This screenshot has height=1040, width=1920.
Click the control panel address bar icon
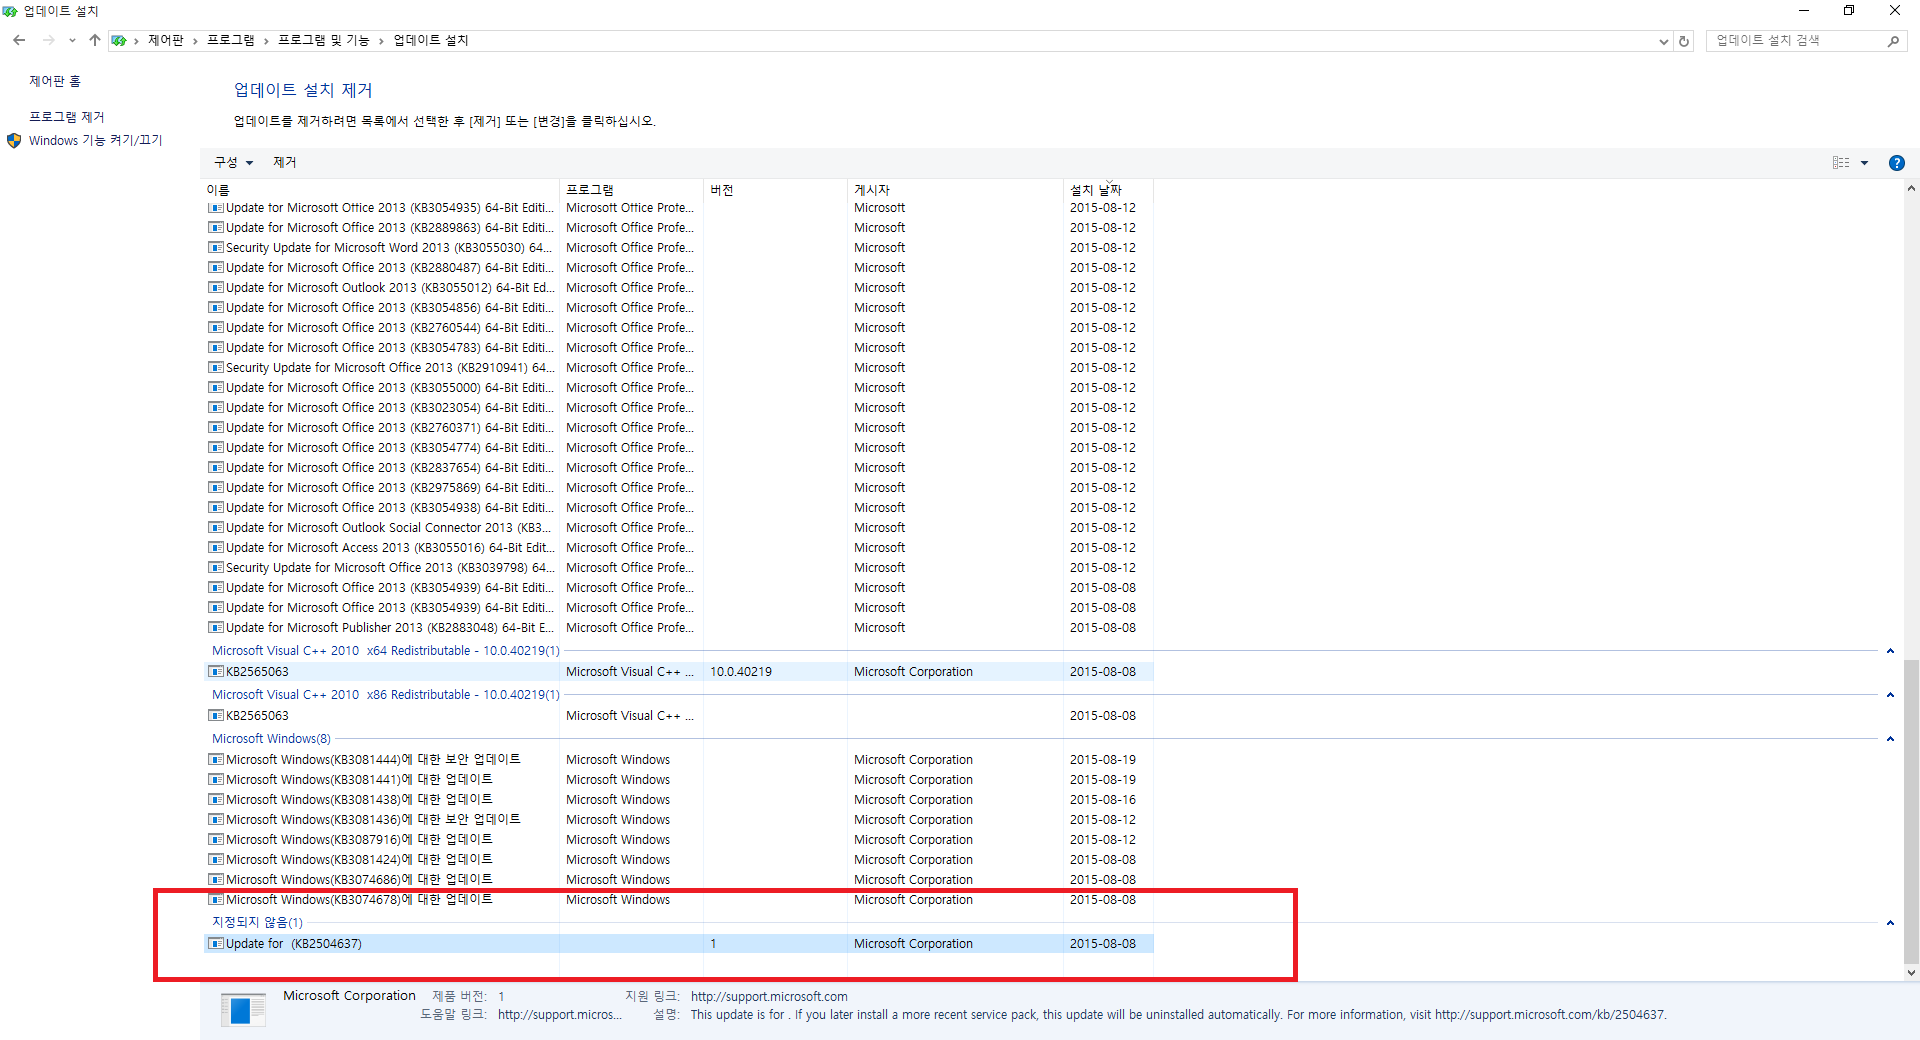(119, 41)
